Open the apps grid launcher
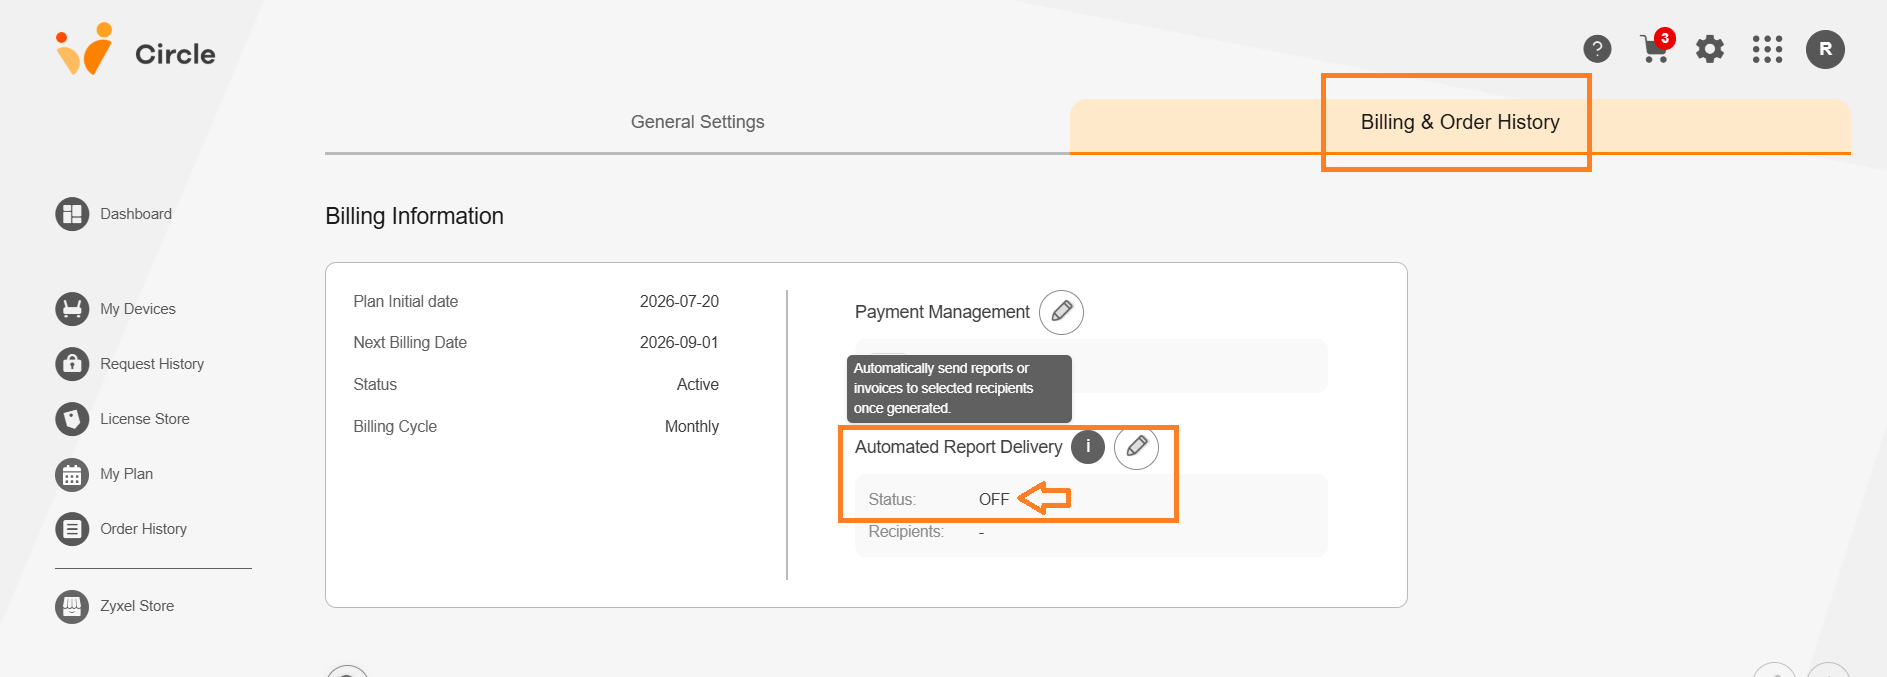 [x=1767, y=49]
